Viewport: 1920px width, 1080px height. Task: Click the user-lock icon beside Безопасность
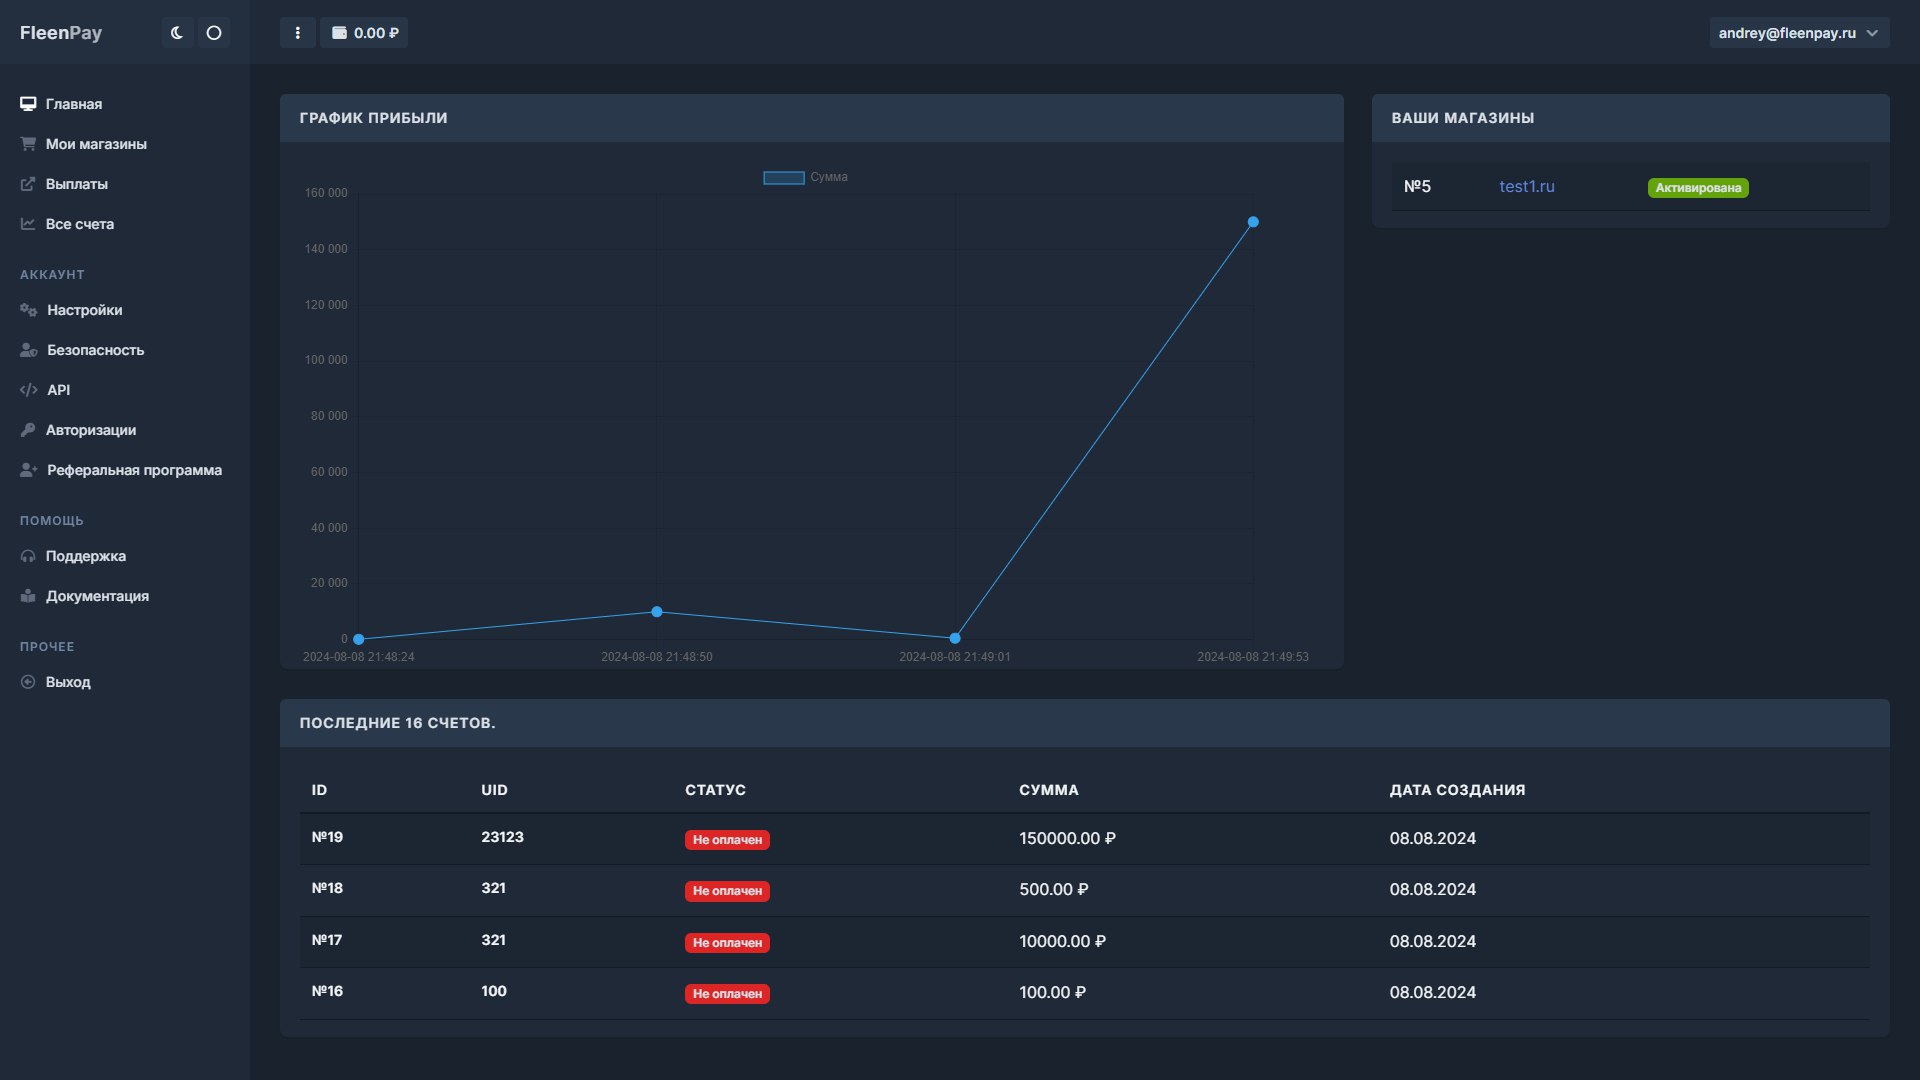coord(28,350)
